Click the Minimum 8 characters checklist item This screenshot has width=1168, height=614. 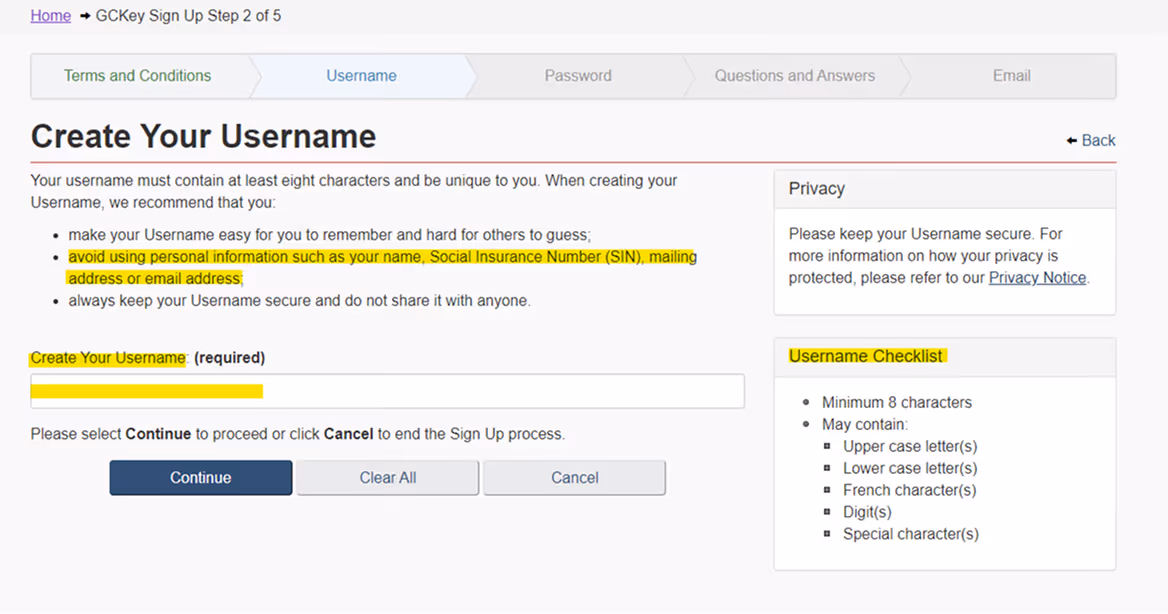click(897, 402)
